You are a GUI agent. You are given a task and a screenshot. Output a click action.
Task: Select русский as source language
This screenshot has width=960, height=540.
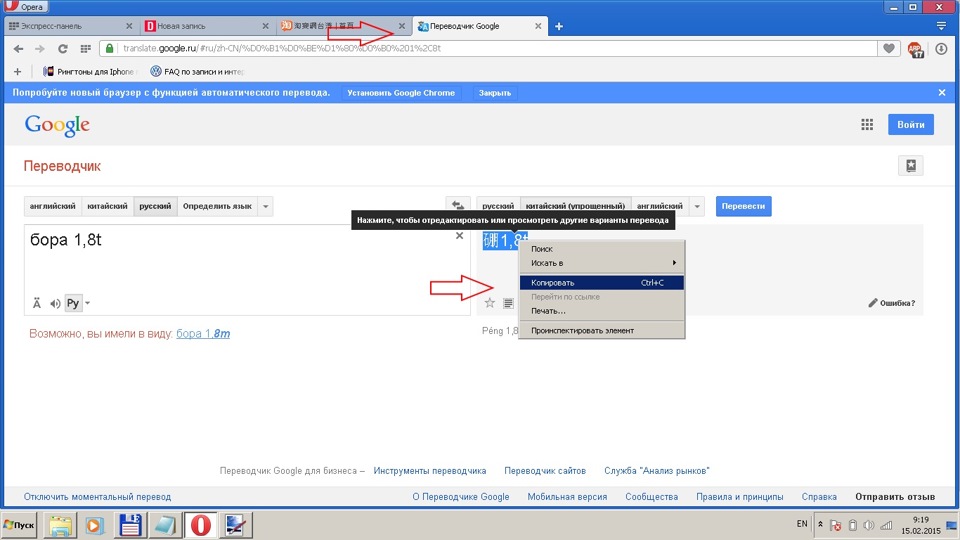155,206
